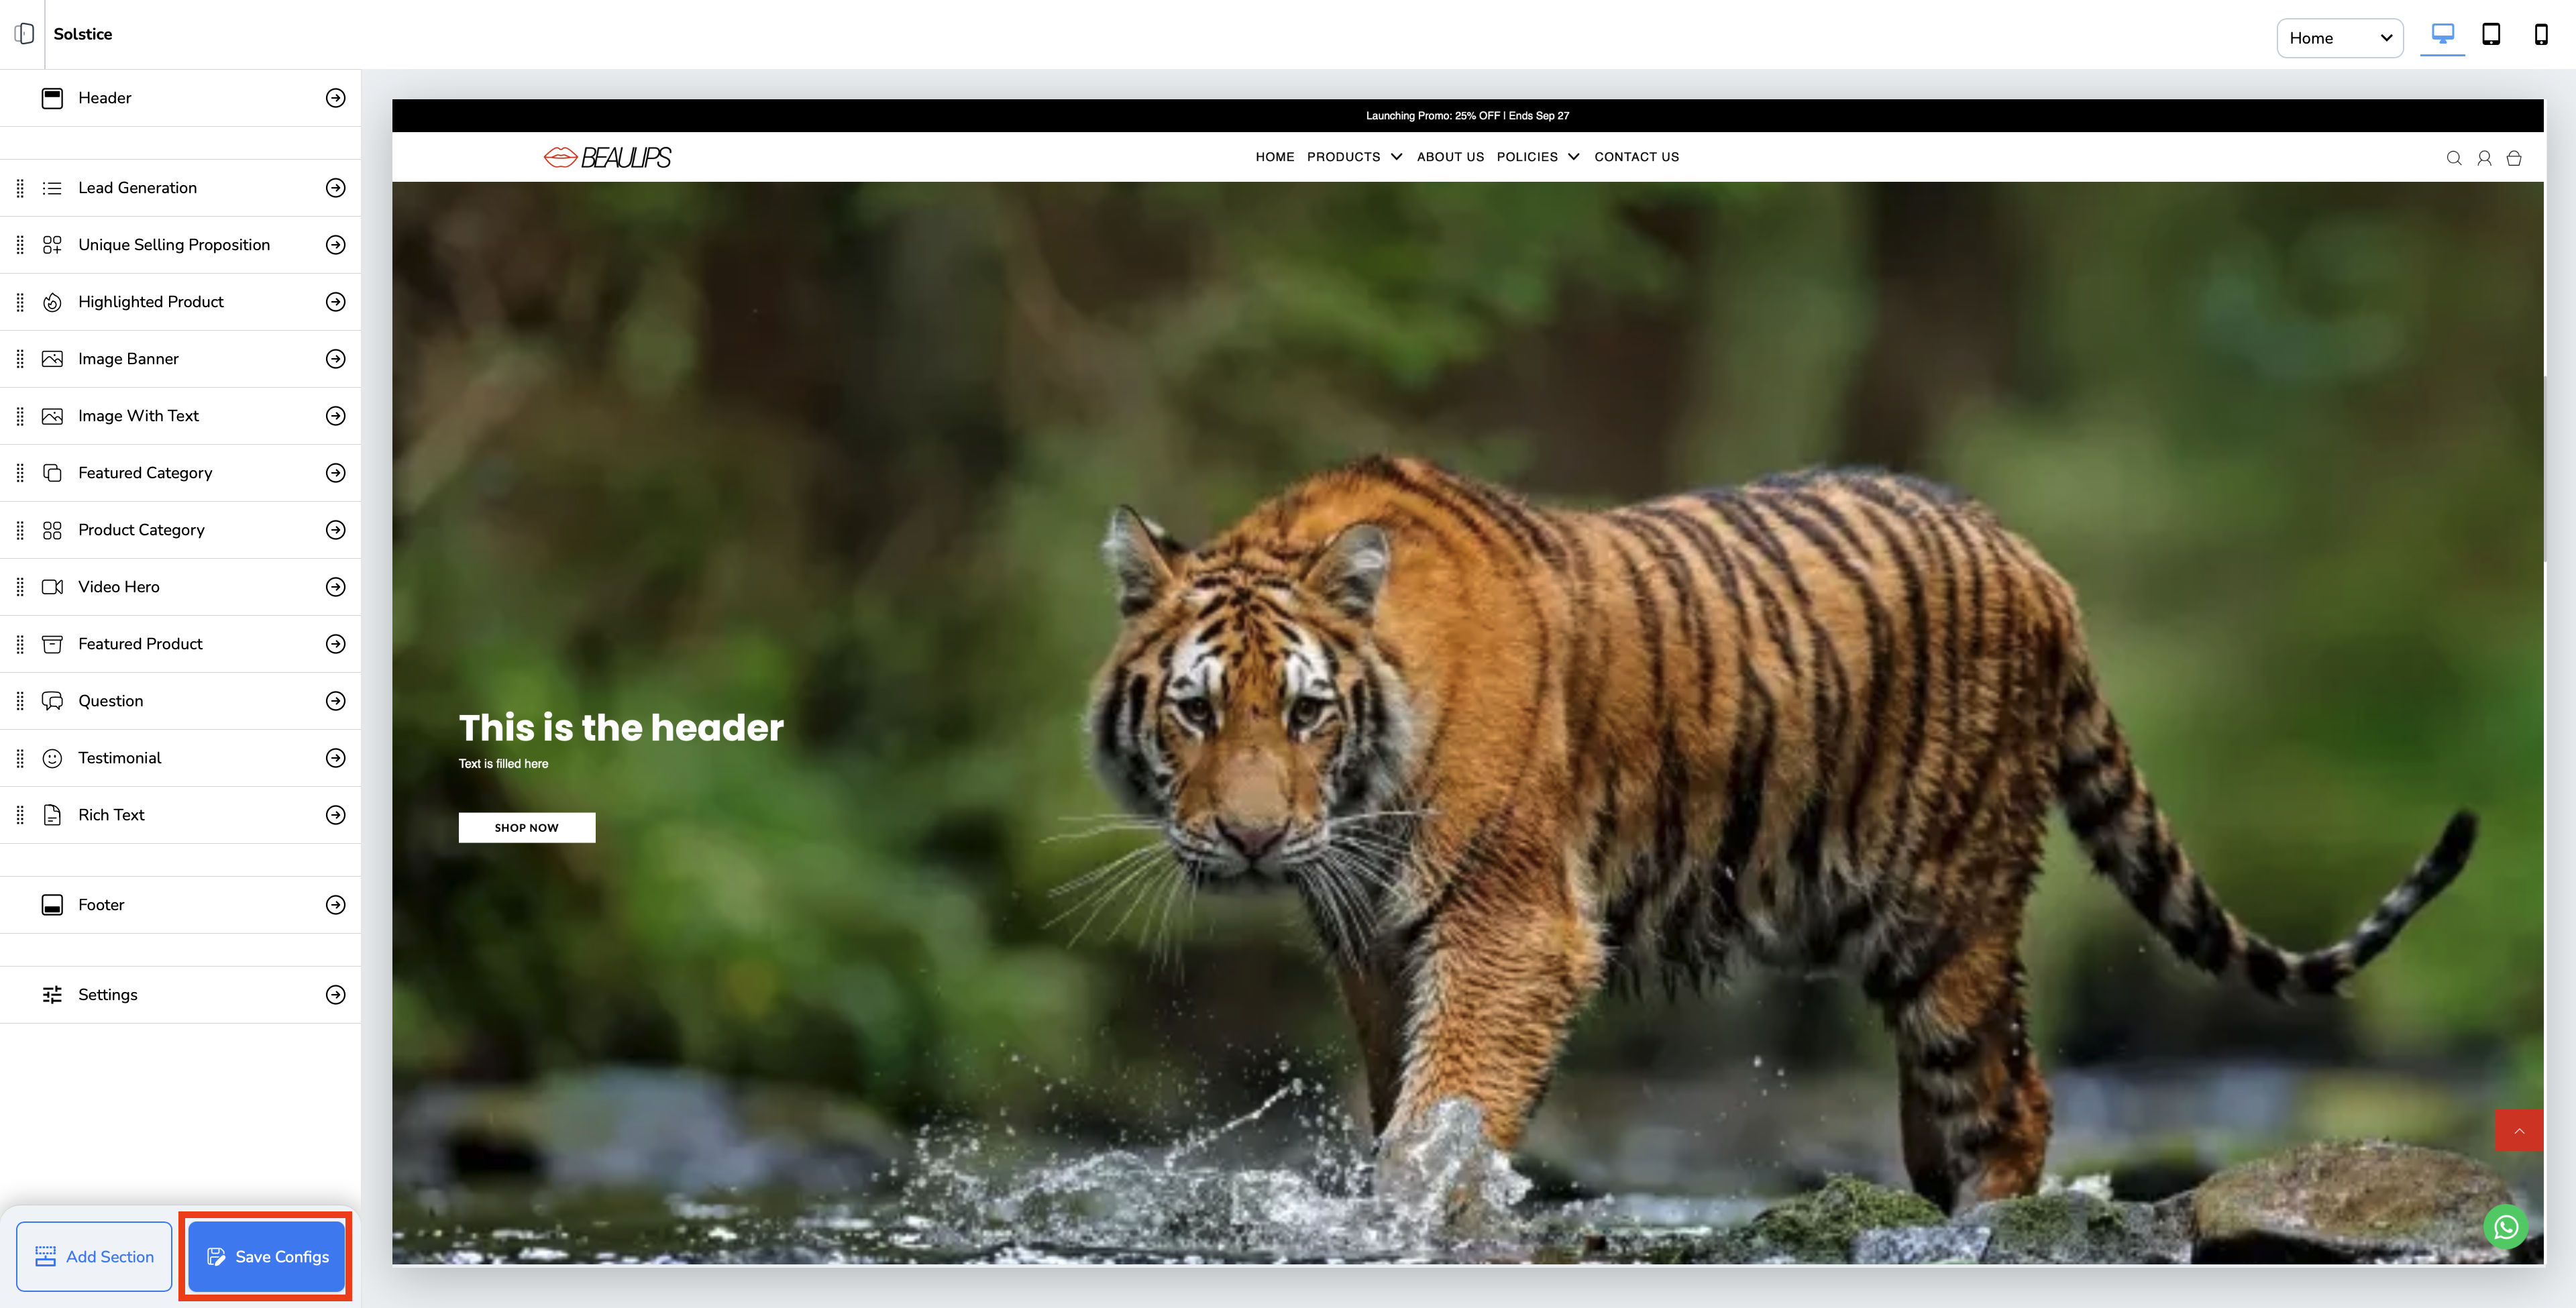Image resolution: width=2576 pixels, height=1308 pixels.
Task: Open the shopping cart icon
Action: coord(2513,158)
